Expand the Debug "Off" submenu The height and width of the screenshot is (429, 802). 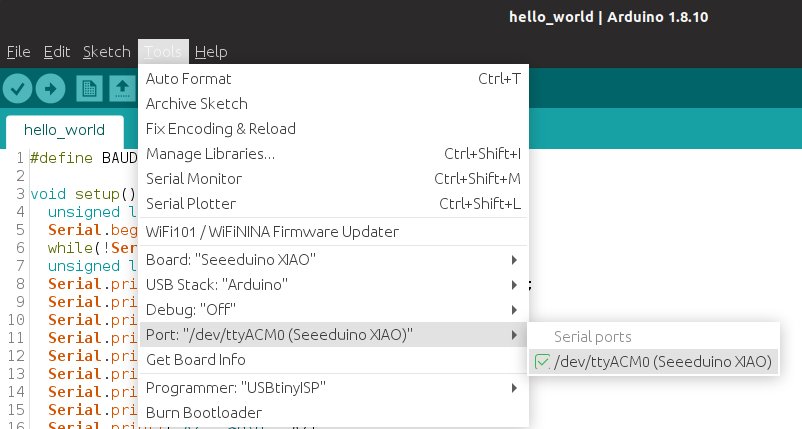(x=332, y=310)
